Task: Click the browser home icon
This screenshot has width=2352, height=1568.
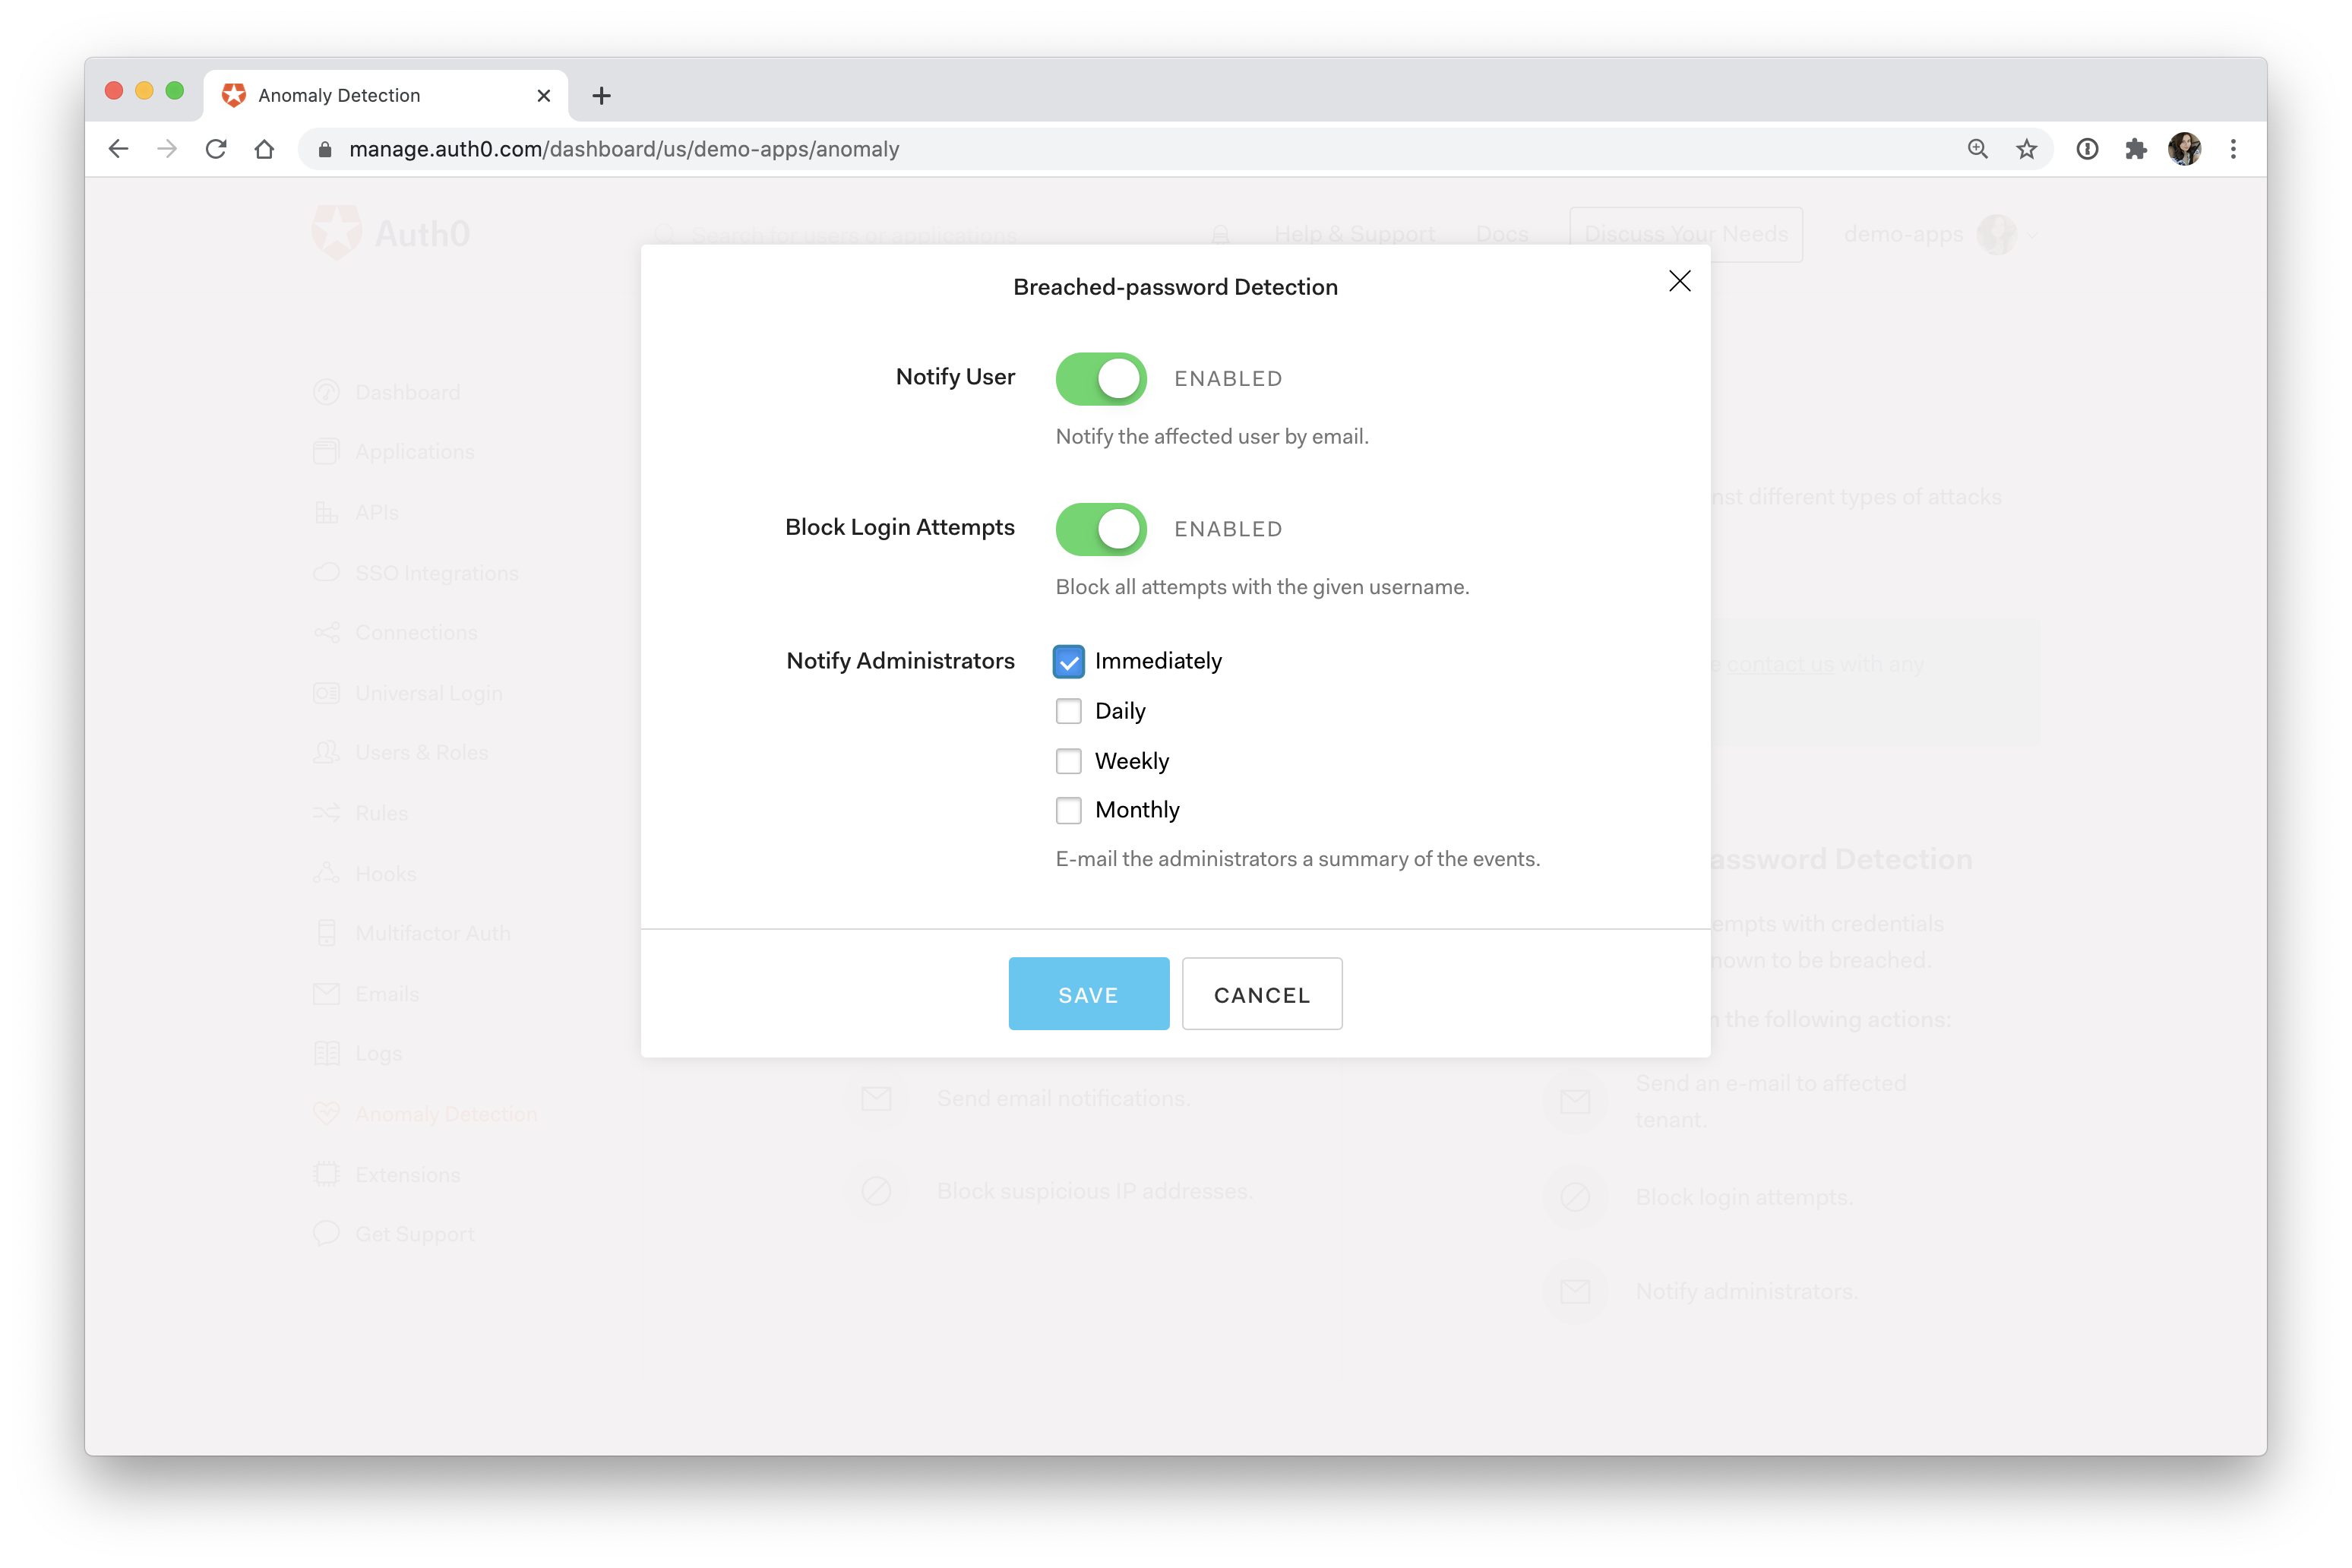Action: tap(264, 149)
